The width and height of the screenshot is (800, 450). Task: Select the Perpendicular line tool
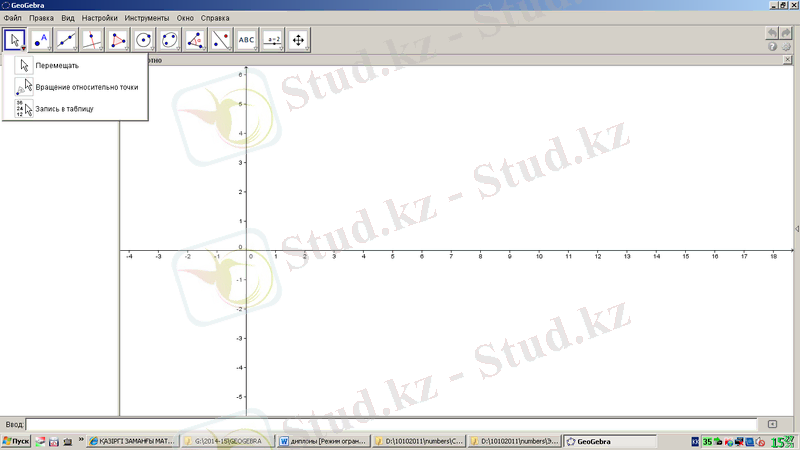click(92, 40)
